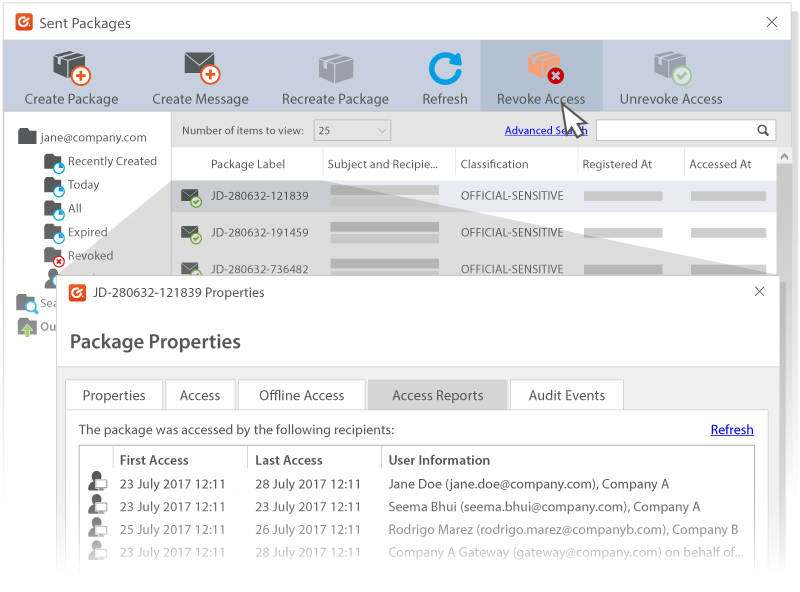Click the Sent Packages app logo icon
The height and width of the screenshot is (592, 800).
(24, 22)
